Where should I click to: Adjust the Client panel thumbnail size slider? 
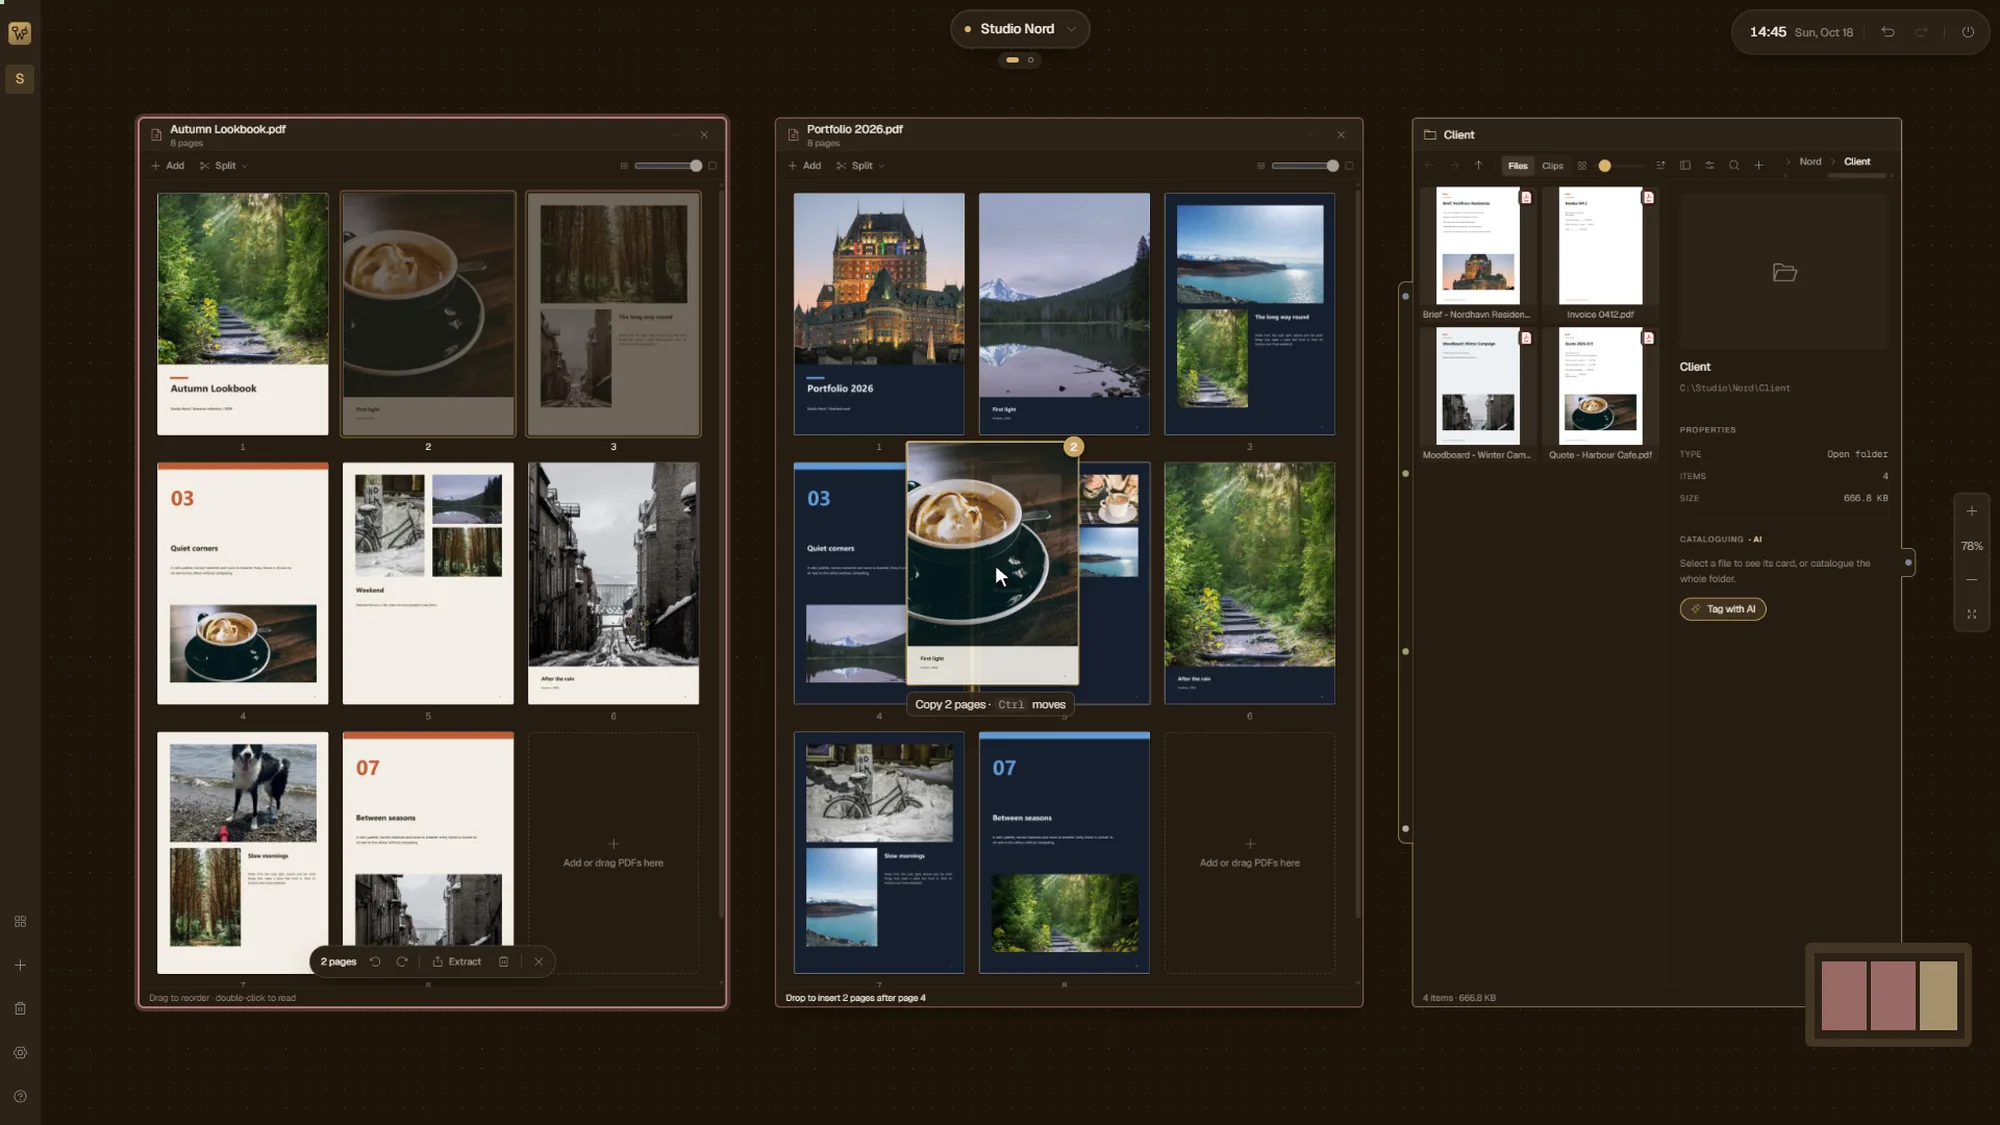[x=1620, y=166]
